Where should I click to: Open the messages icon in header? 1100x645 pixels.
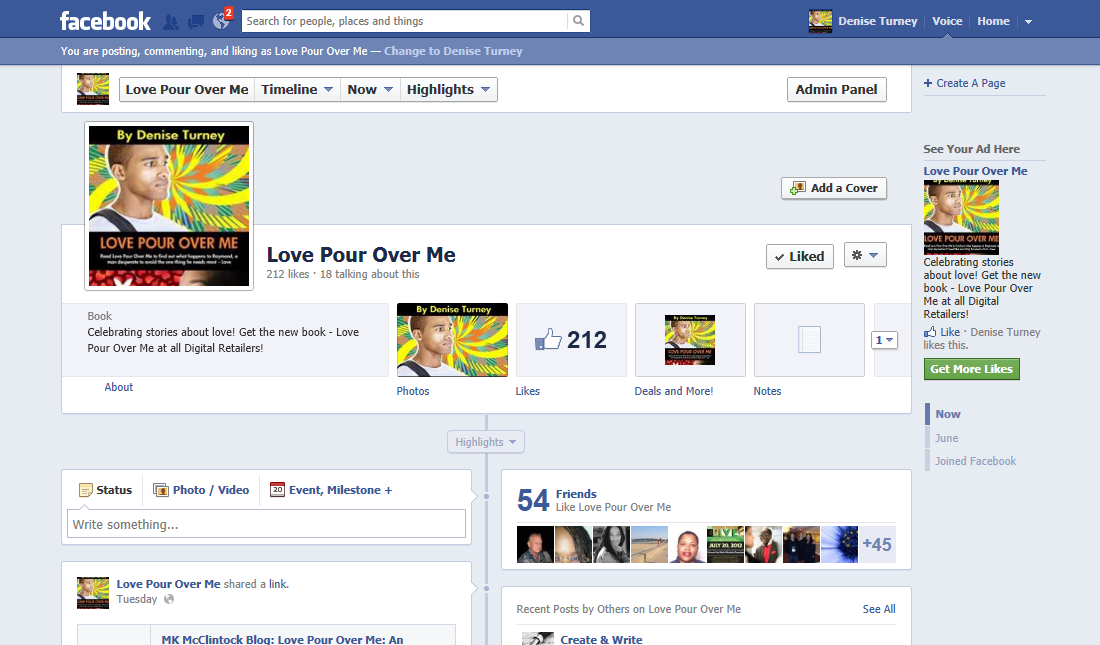point(196,22)
